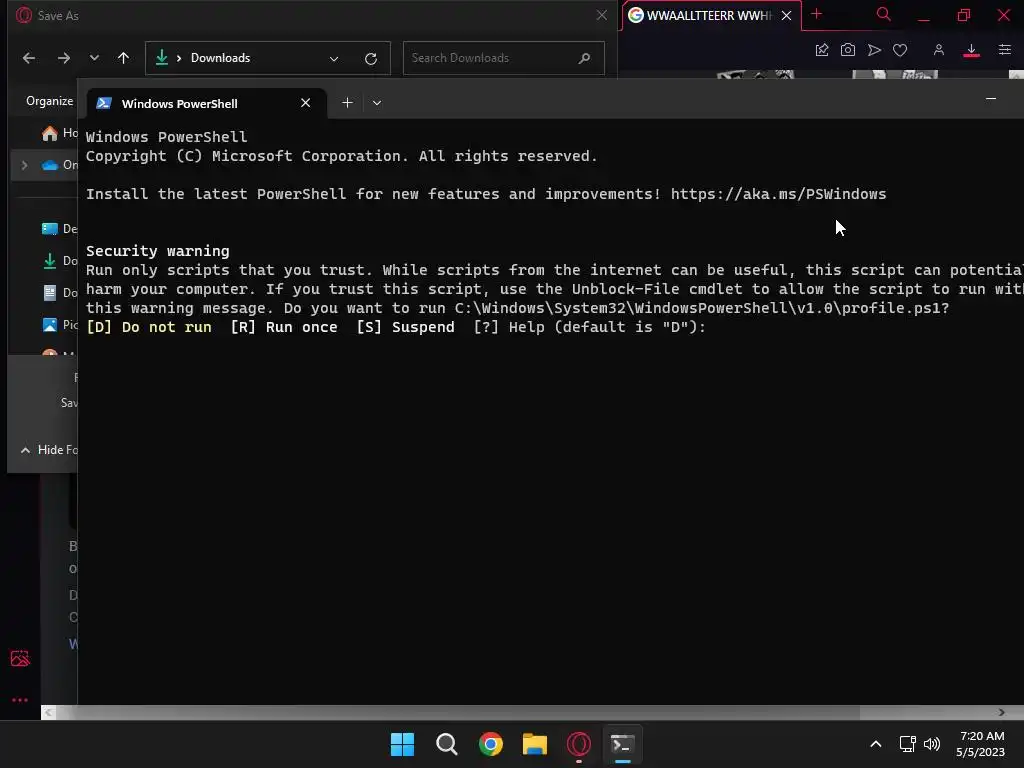Open the volume tray icon

pos(932,744)
